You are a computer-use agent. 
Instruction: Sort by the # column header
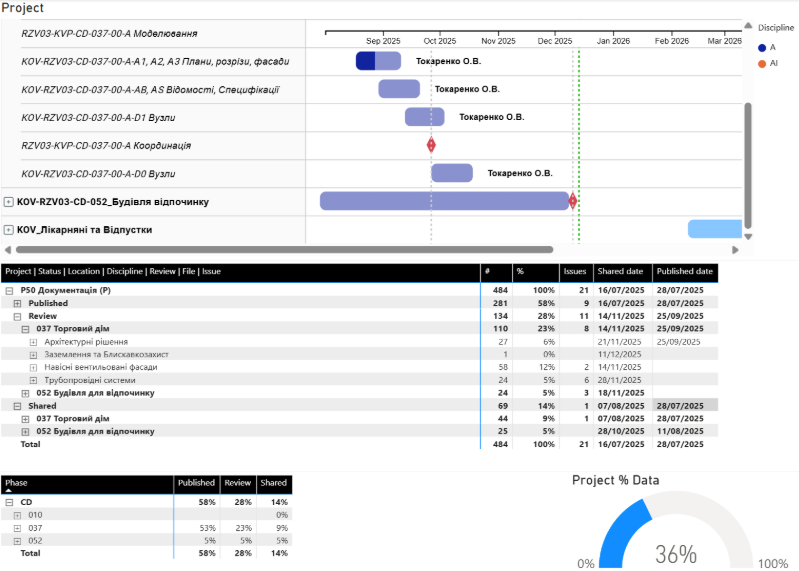tap(496, 272)
